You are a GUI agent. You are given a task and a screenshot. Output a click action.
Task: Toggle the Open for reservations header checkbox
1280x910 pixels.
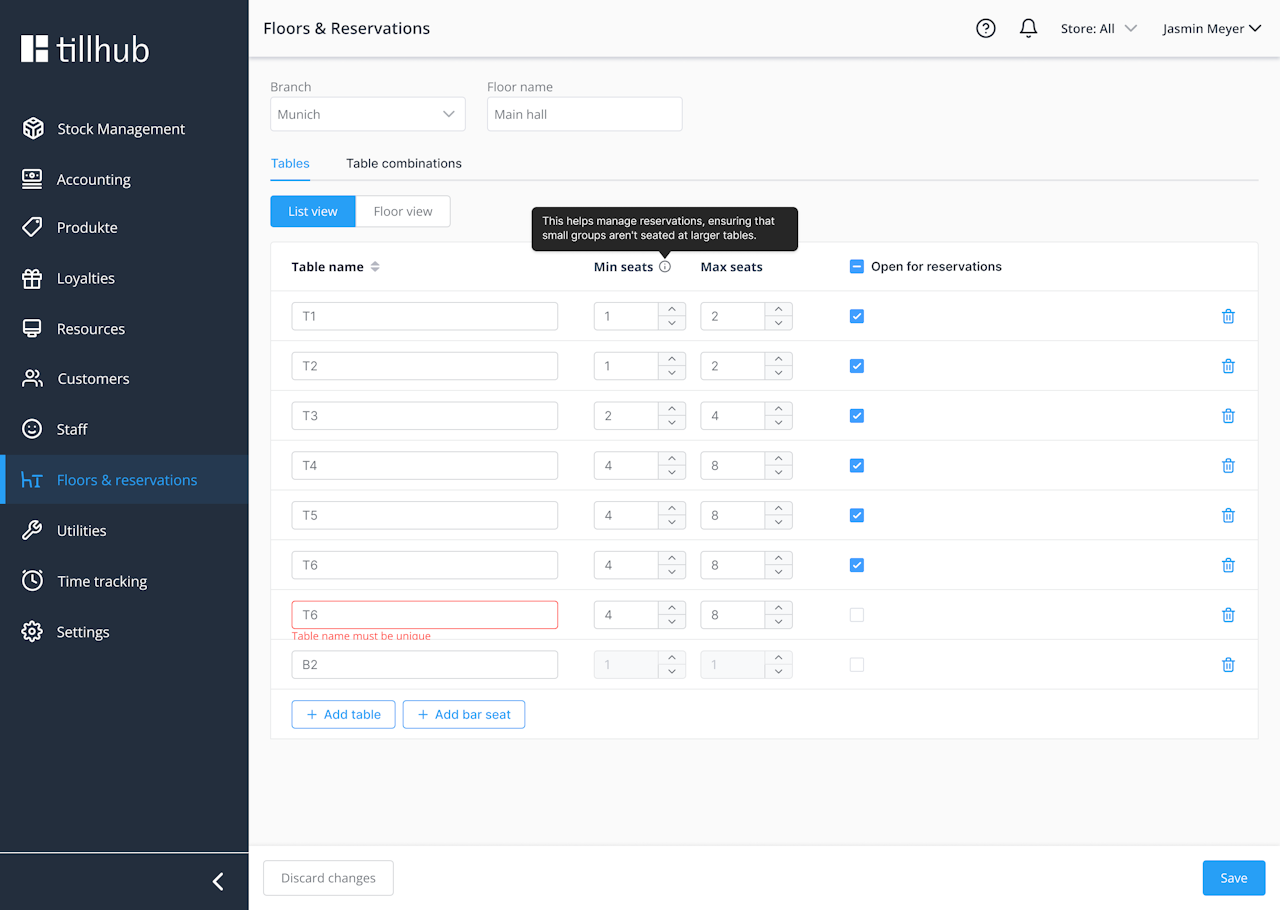[x=857, y=267]
